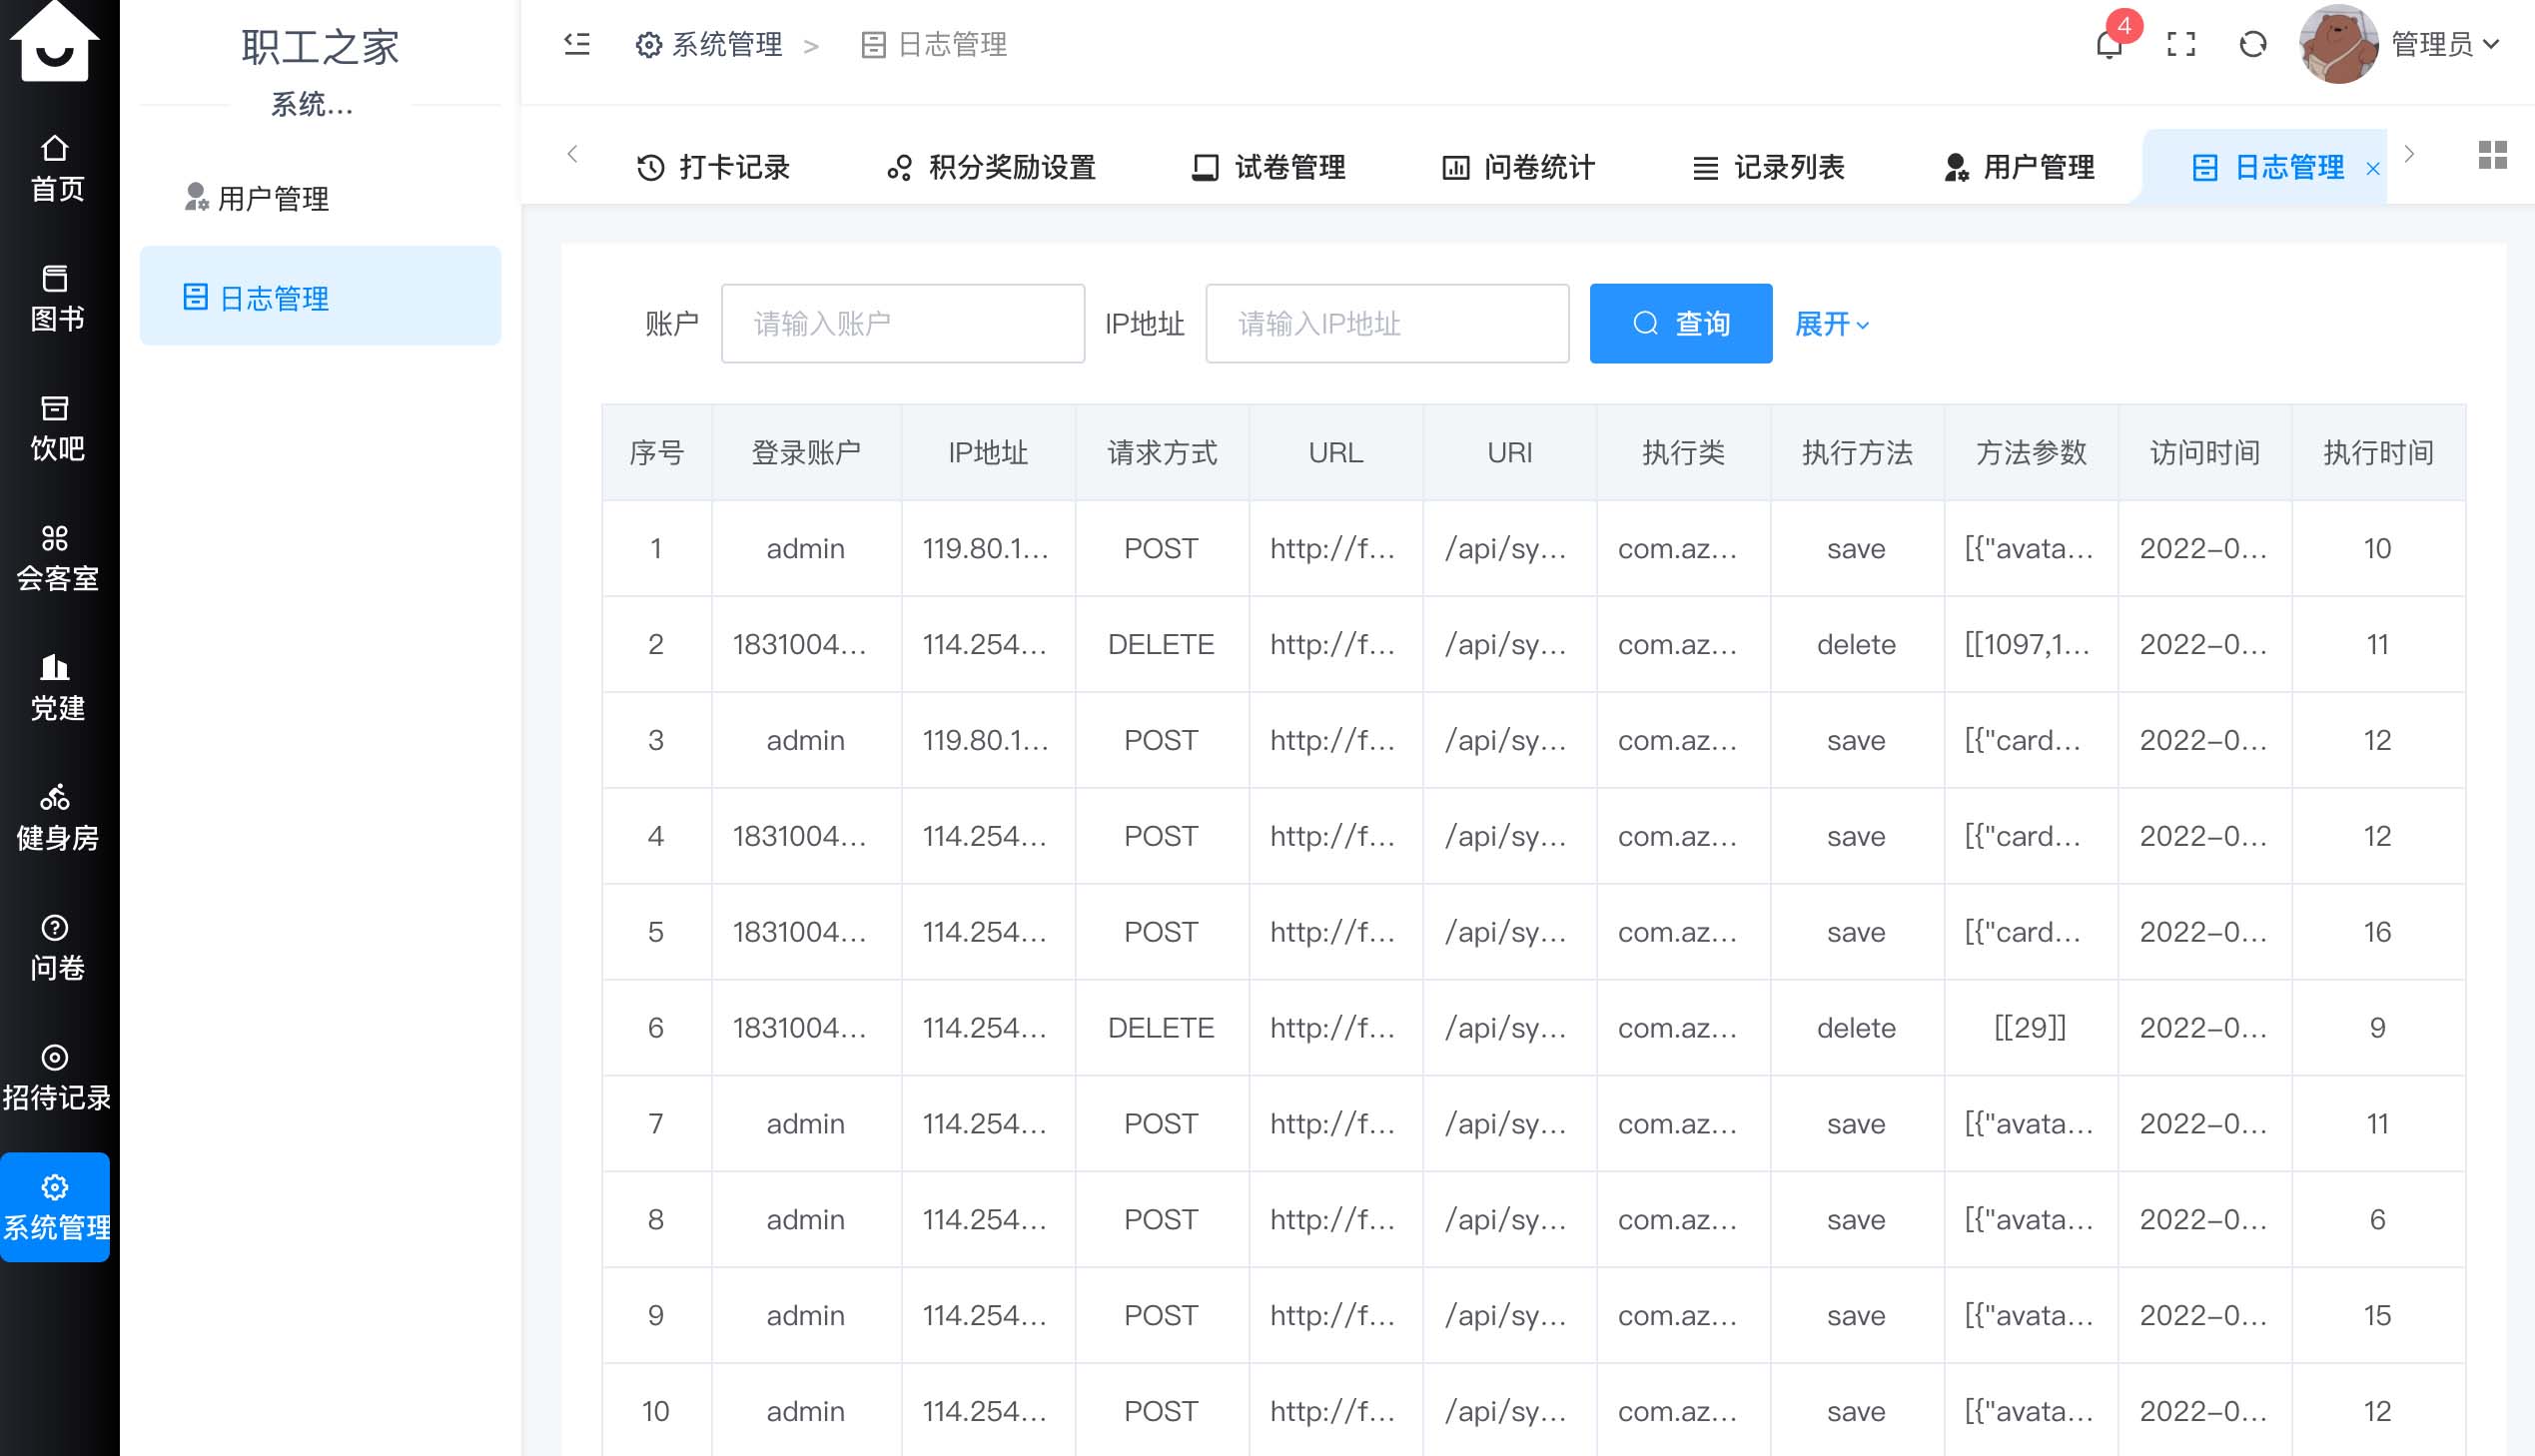Go to 首页 in the left sidebar
This screenshot has height=1456, width=2535.
pyautogui.click(x=56, y=170)
